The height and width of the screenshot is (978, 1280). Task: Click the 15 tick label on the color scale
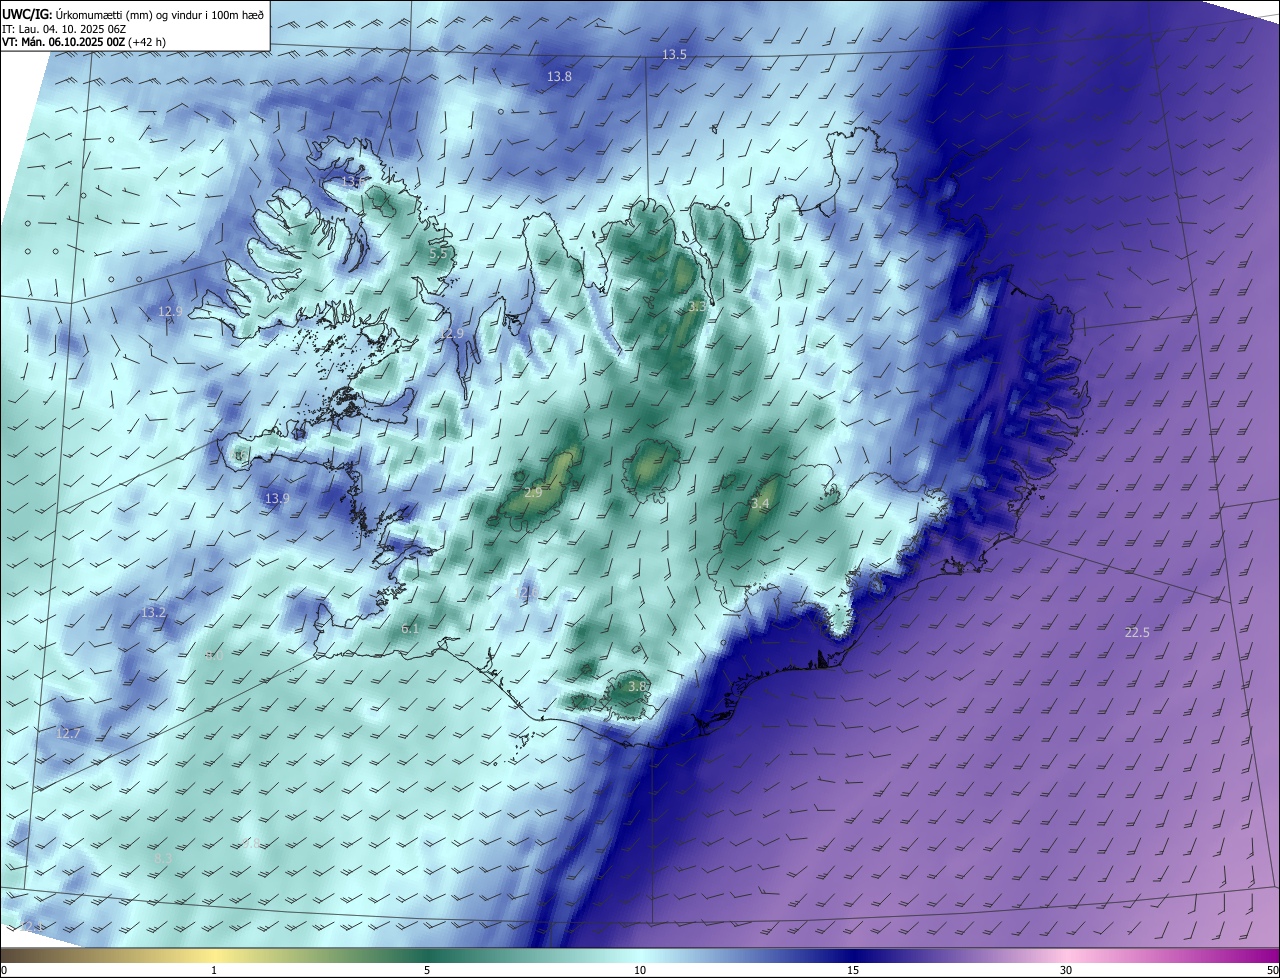853,970
